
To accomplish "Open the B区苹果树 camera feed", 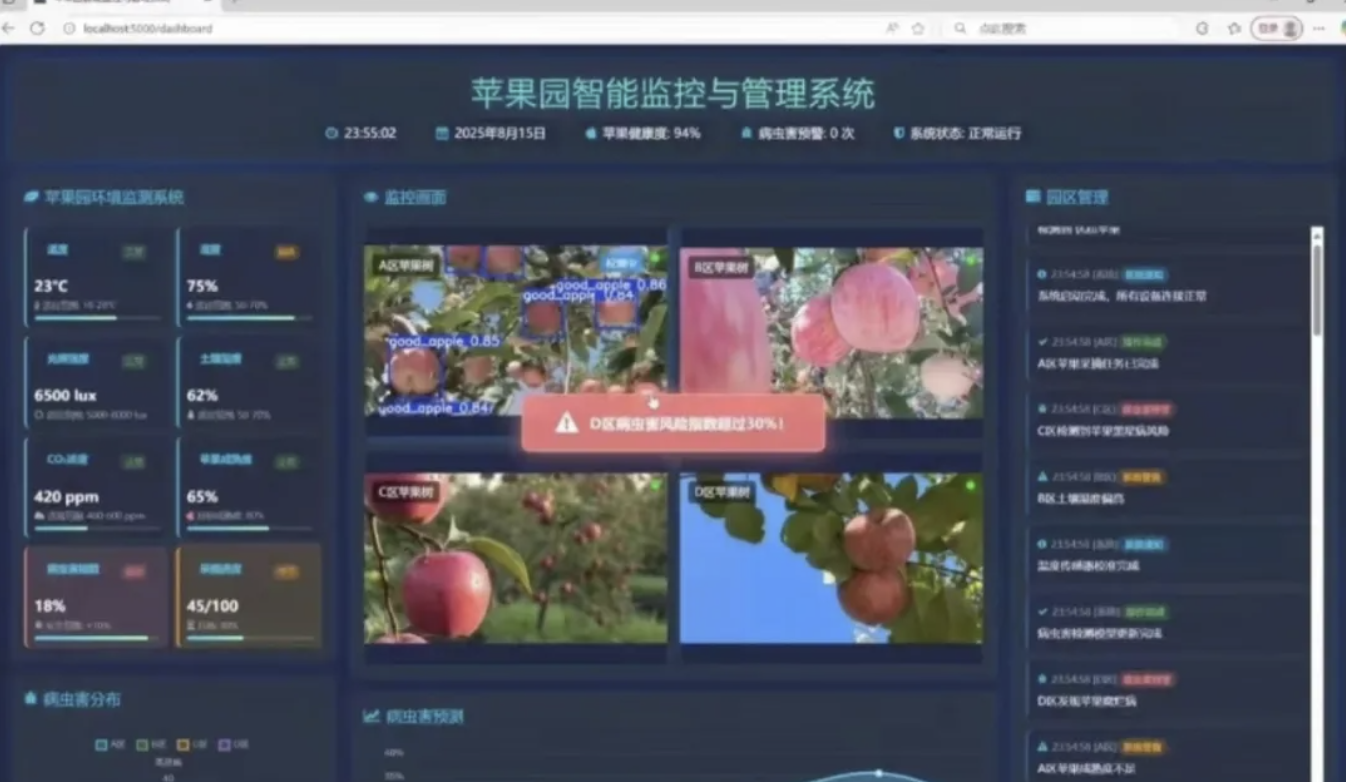I will 831,331.
